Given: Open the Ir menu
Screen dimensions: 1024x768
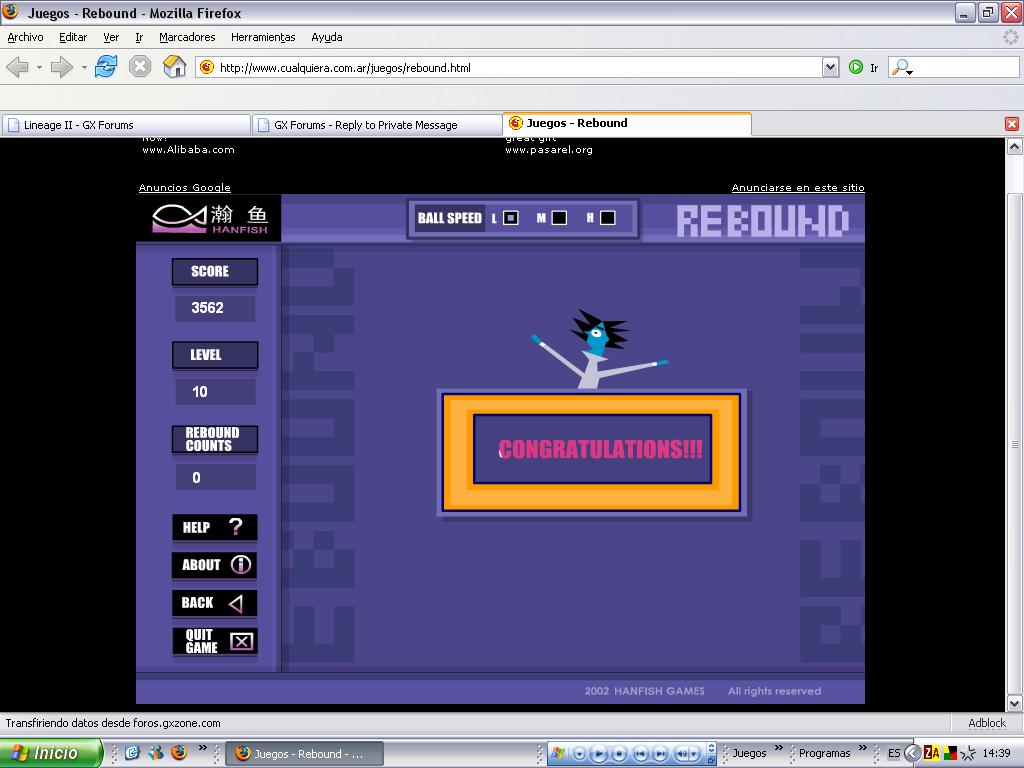Looking at the screenshot, I should point(139,37).
